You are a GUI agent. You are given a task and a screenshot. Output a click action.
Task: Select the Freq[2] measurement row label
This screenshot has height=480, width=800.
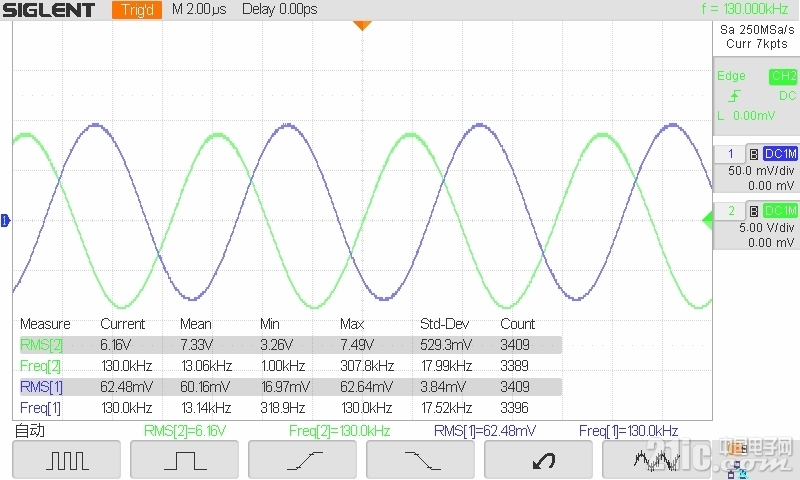point(40,366)
